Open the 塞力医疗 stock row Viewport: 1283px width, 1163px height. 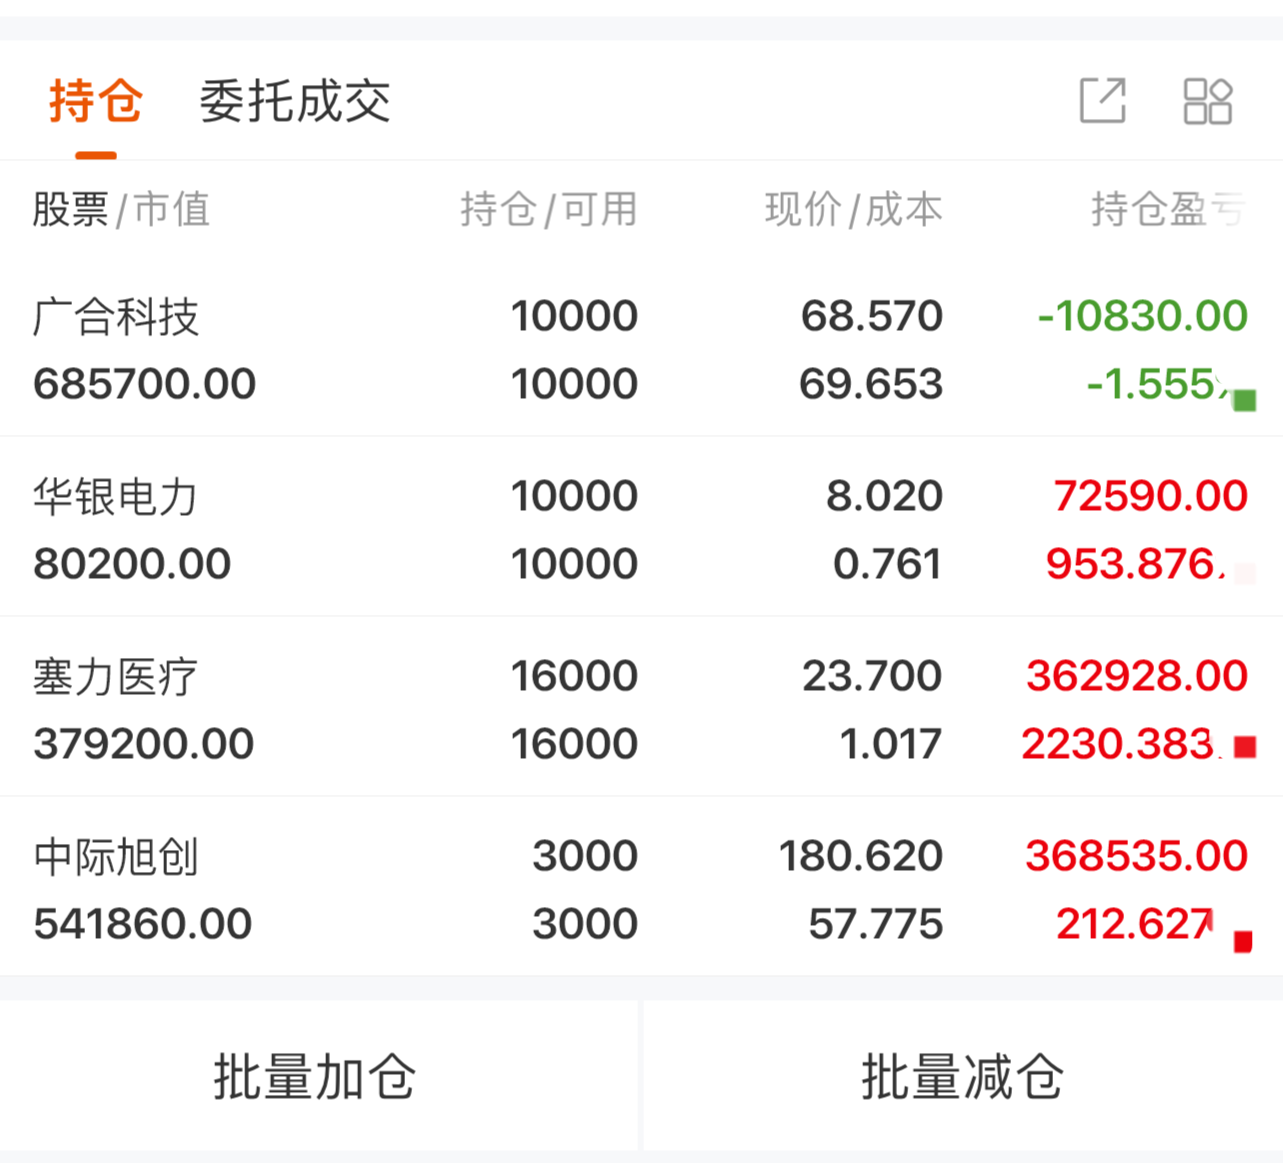(x=641, y=707)
